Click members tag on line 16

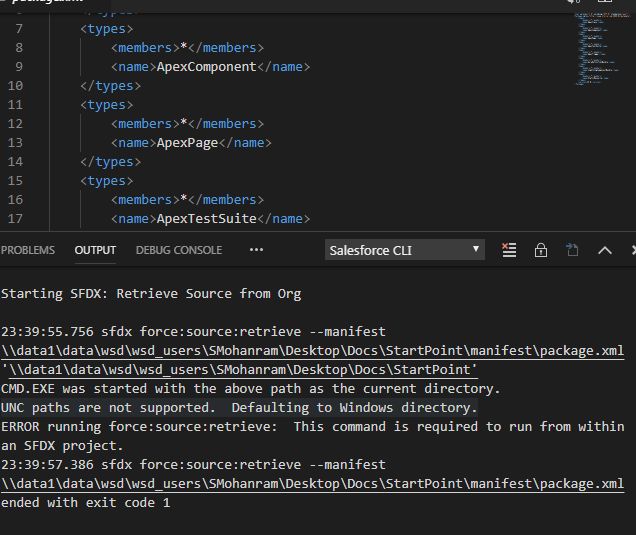pyautogui.click(x=187, y=200)
